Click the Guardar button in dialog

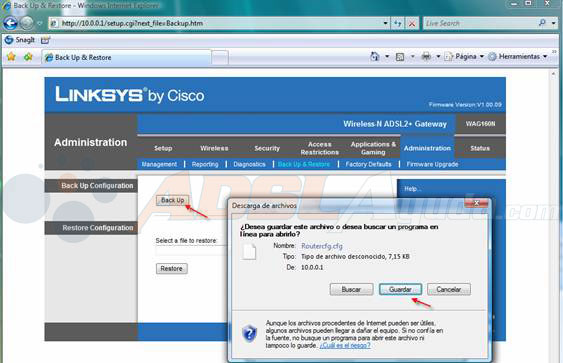(400, 289)
